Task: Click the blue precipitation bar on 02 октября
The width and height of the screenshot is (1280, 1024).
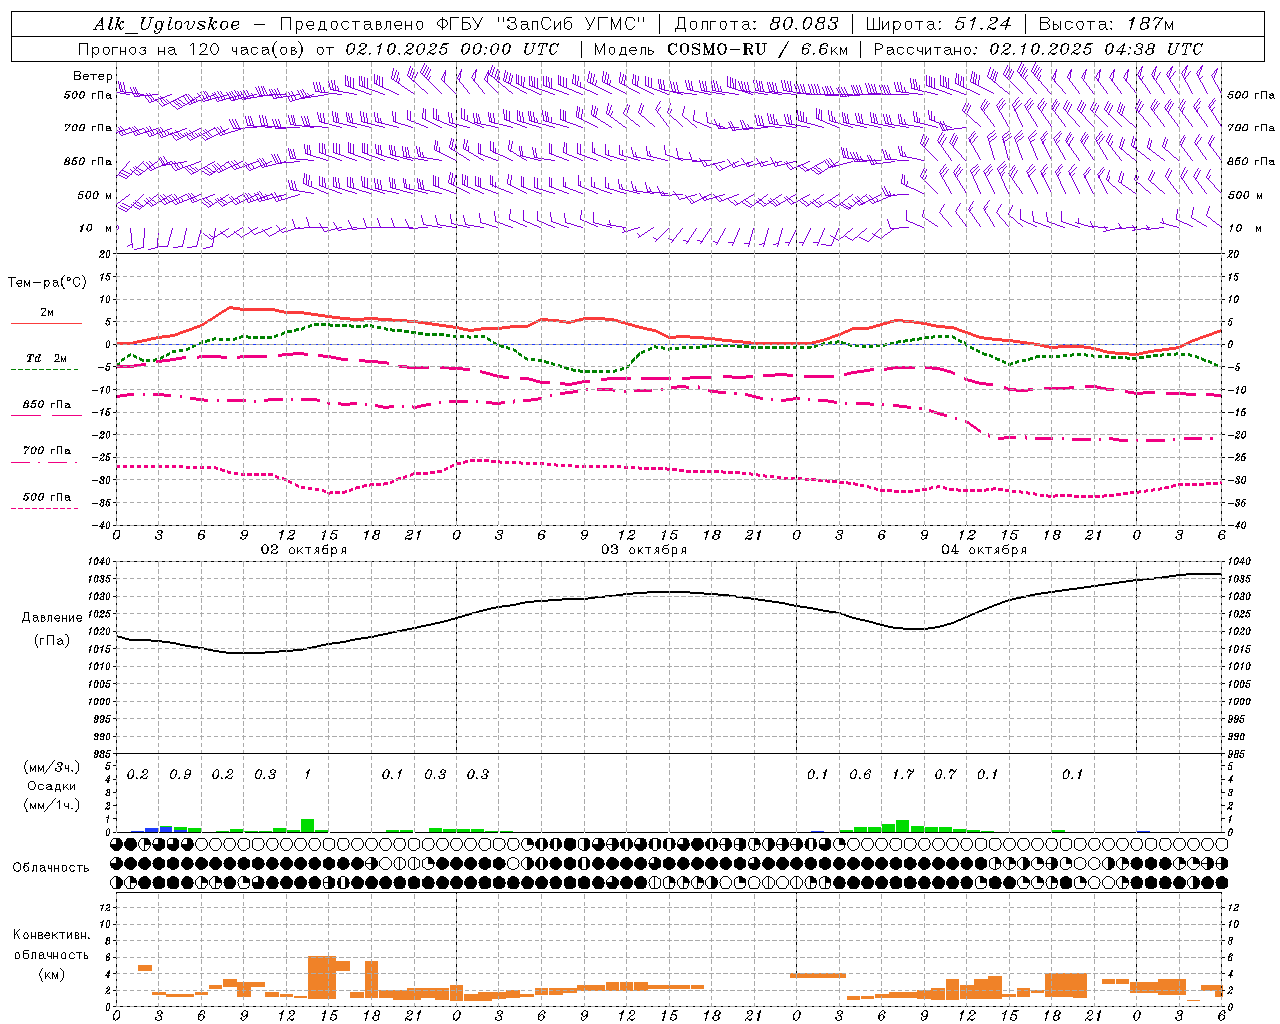Action: tap(152, 830)
